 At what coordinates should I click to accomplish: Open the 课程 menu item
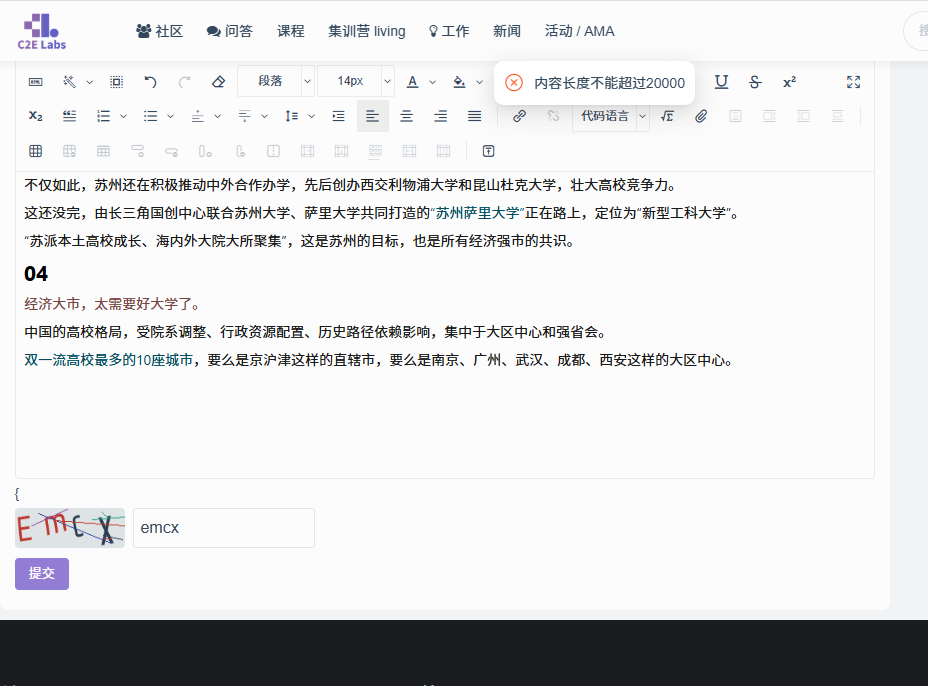(290, 31)
